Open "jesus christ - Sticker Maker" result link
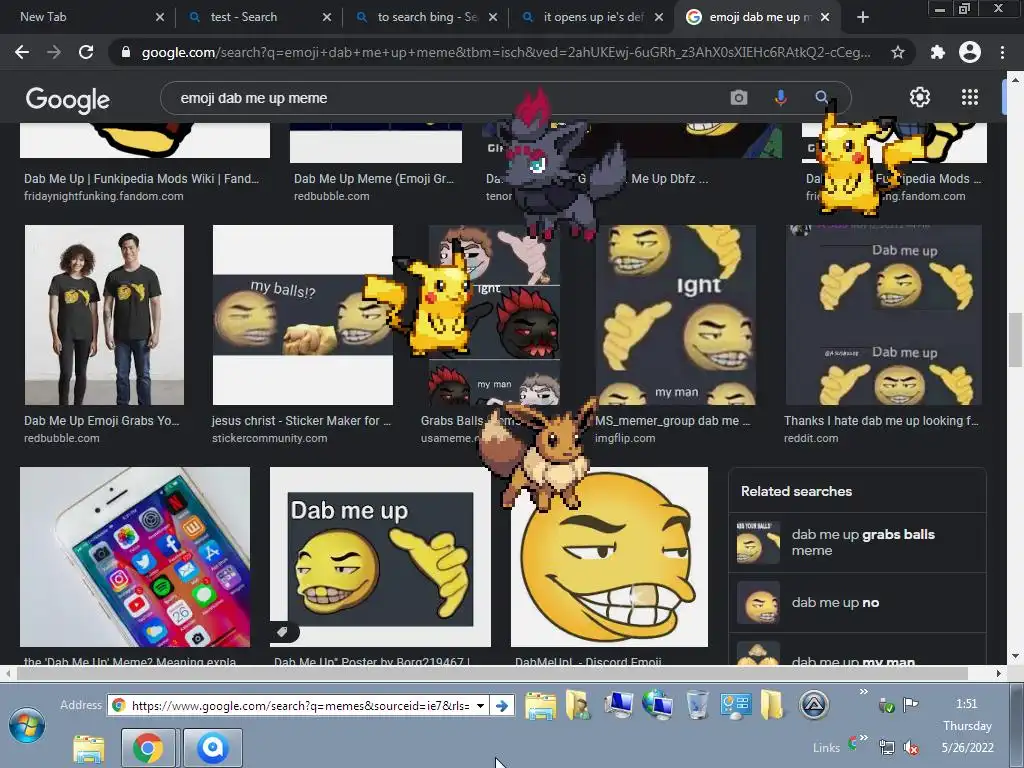The height and width of the screenshot is (768, 1024). [301, 421]
